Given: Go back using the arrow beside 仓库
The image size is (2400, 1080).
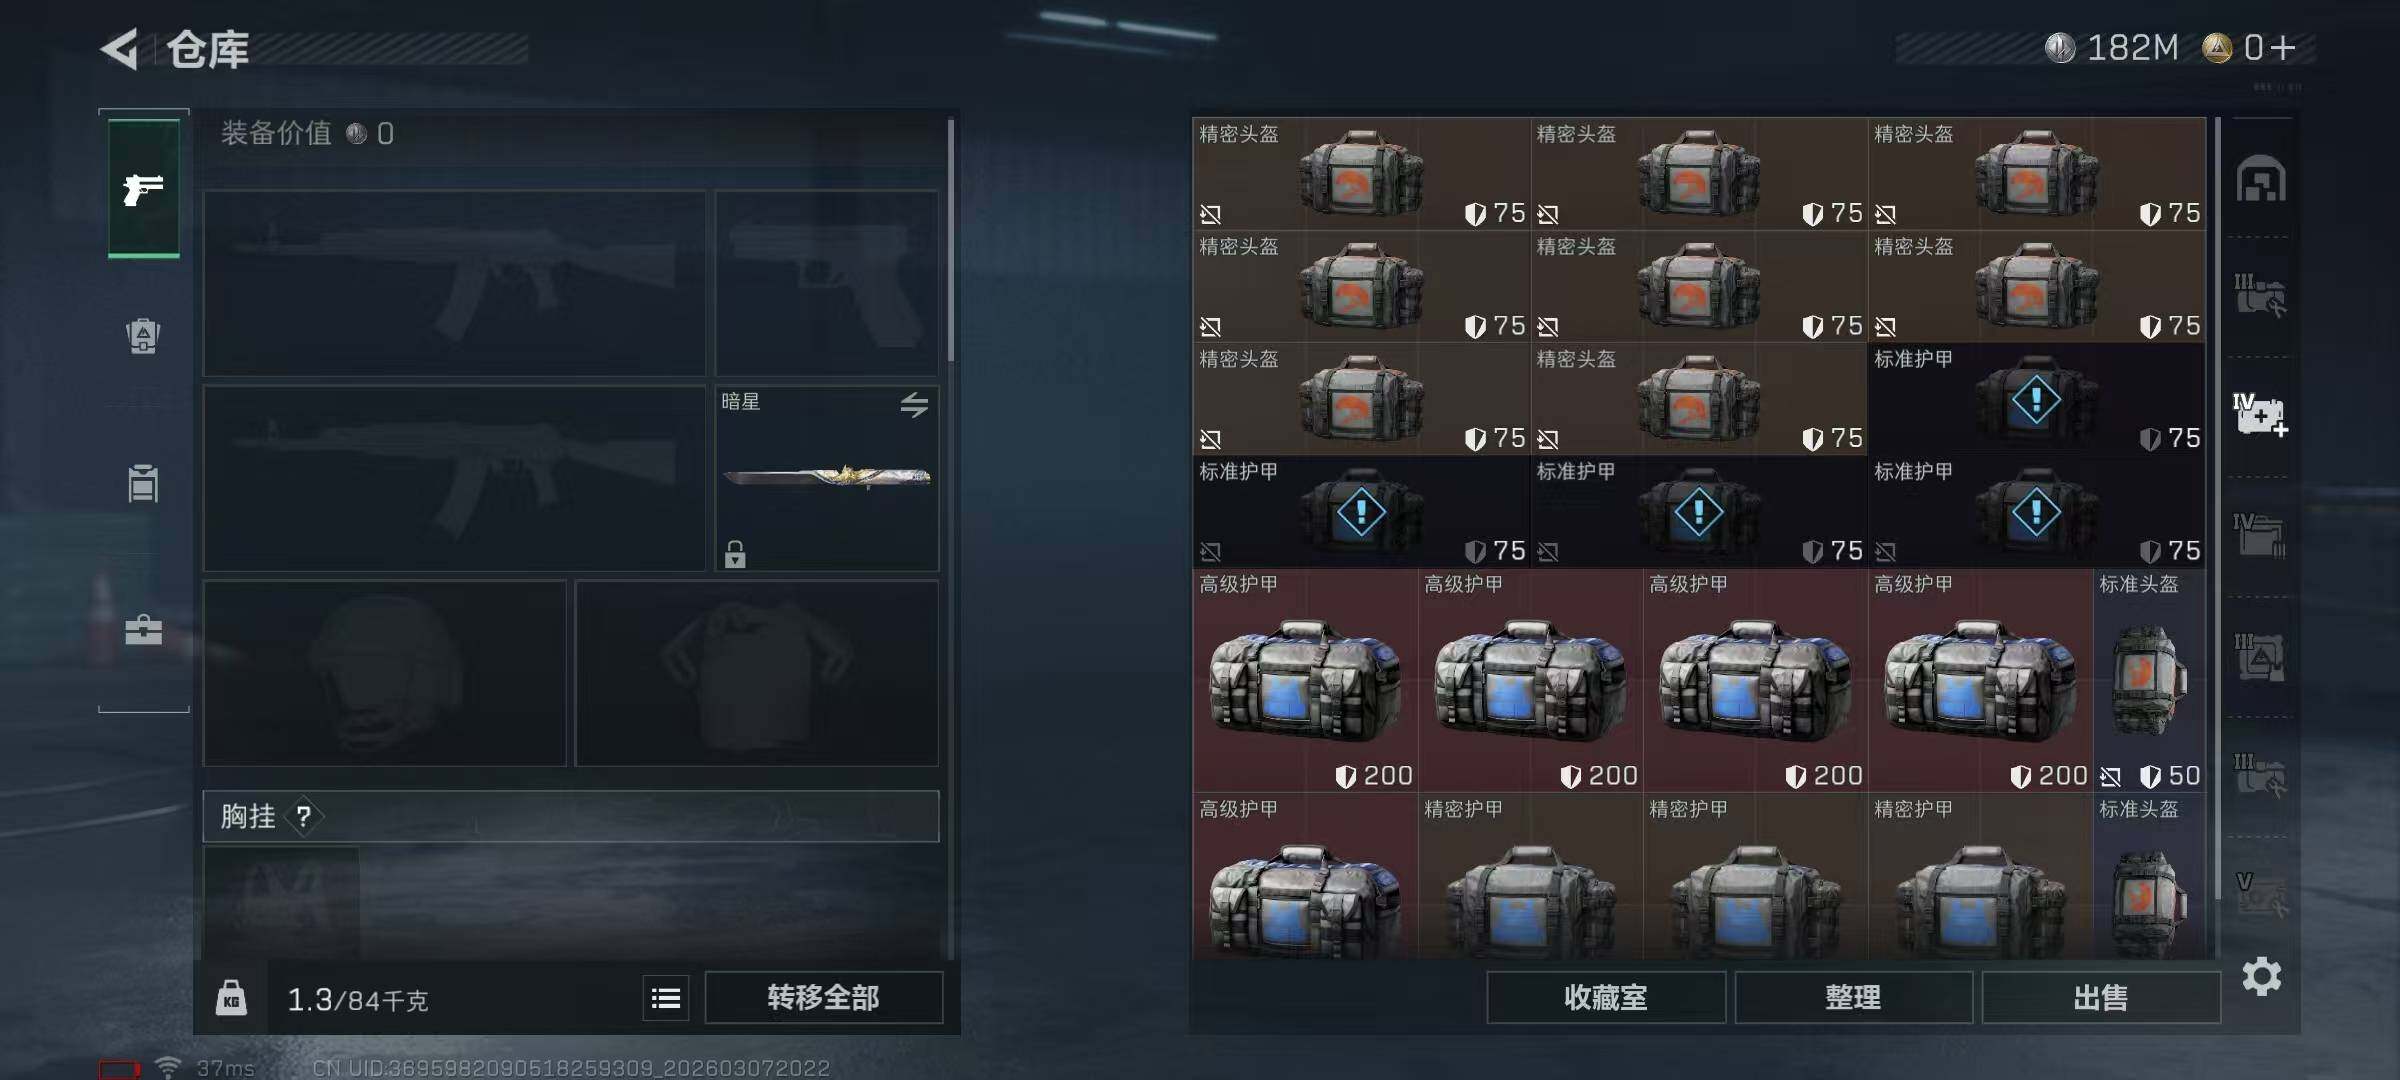Looking at the screenshot, I should 120,49.
